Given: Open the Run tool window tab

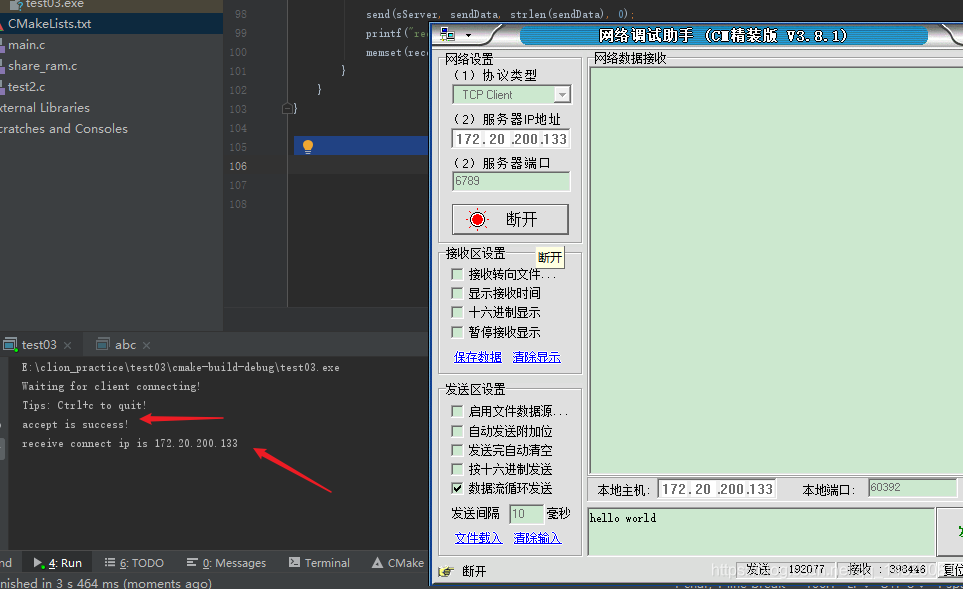Looking at the screenshot, I should pyautogui.click(x=58, y=563).
